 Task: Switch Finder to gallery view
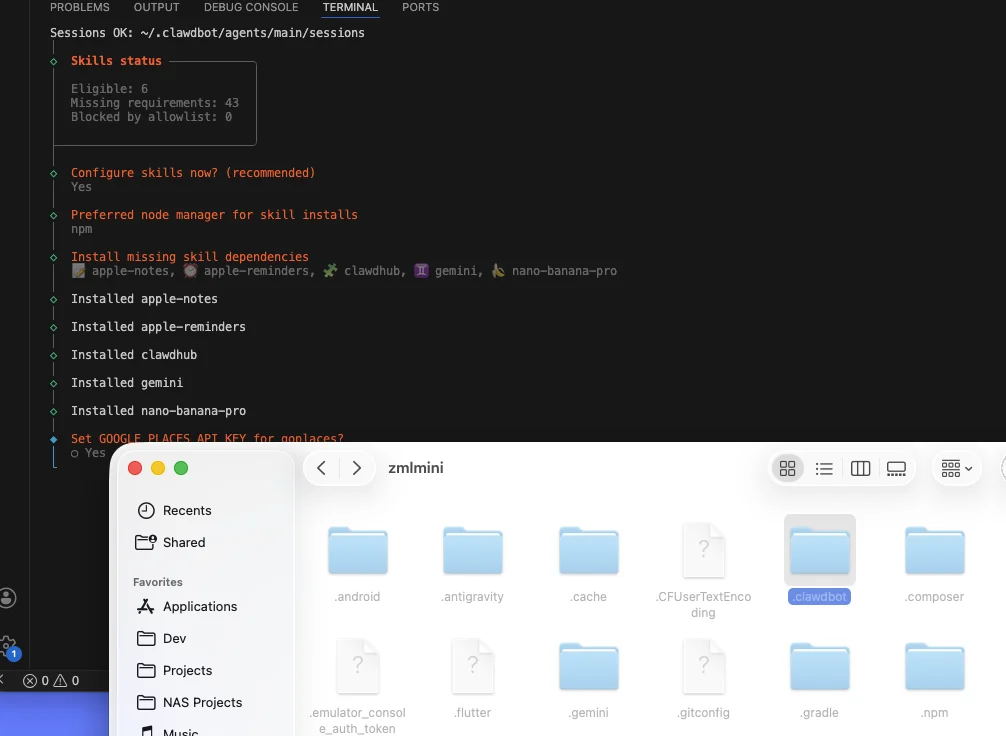[x=896, y=468]
